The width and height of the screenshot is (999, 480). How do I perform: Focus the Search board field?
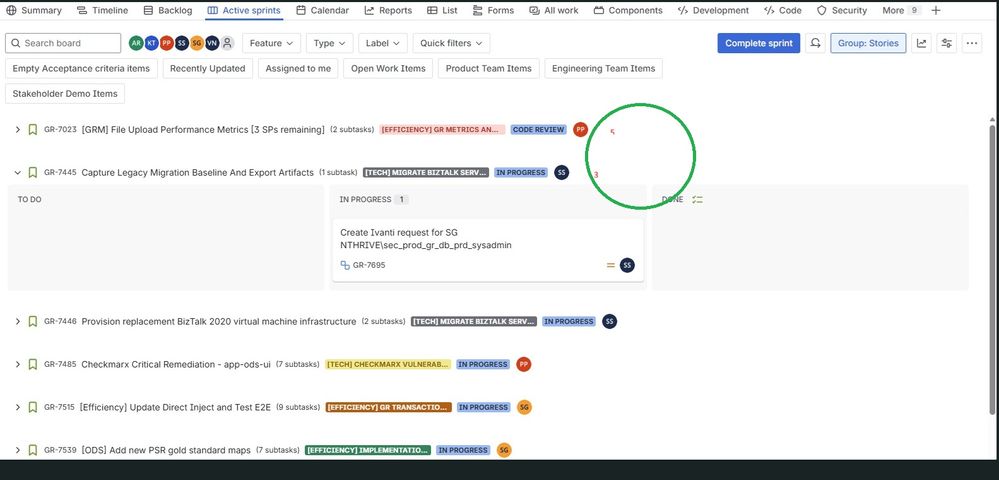(x=63, y=43)
